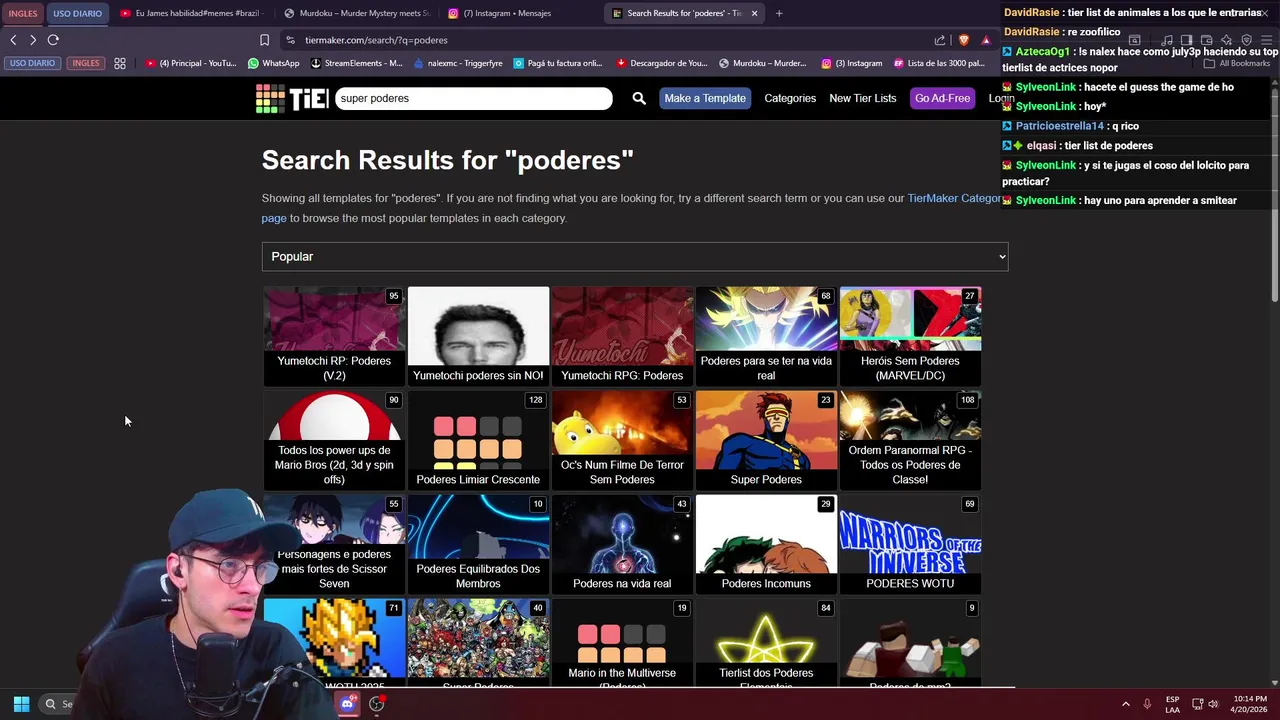
Task: Open Heróis Sem Poderes (MARVEL/DC) template
Action: point(910,336)
